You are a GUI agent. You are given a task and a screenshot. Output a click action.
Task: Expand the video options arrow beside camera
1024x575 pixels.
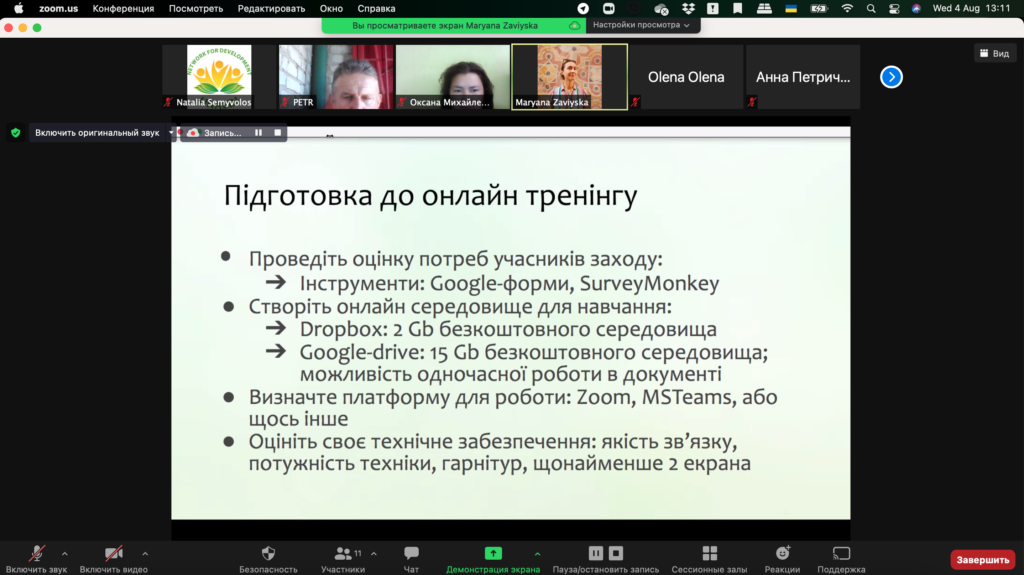coord(145,553)
